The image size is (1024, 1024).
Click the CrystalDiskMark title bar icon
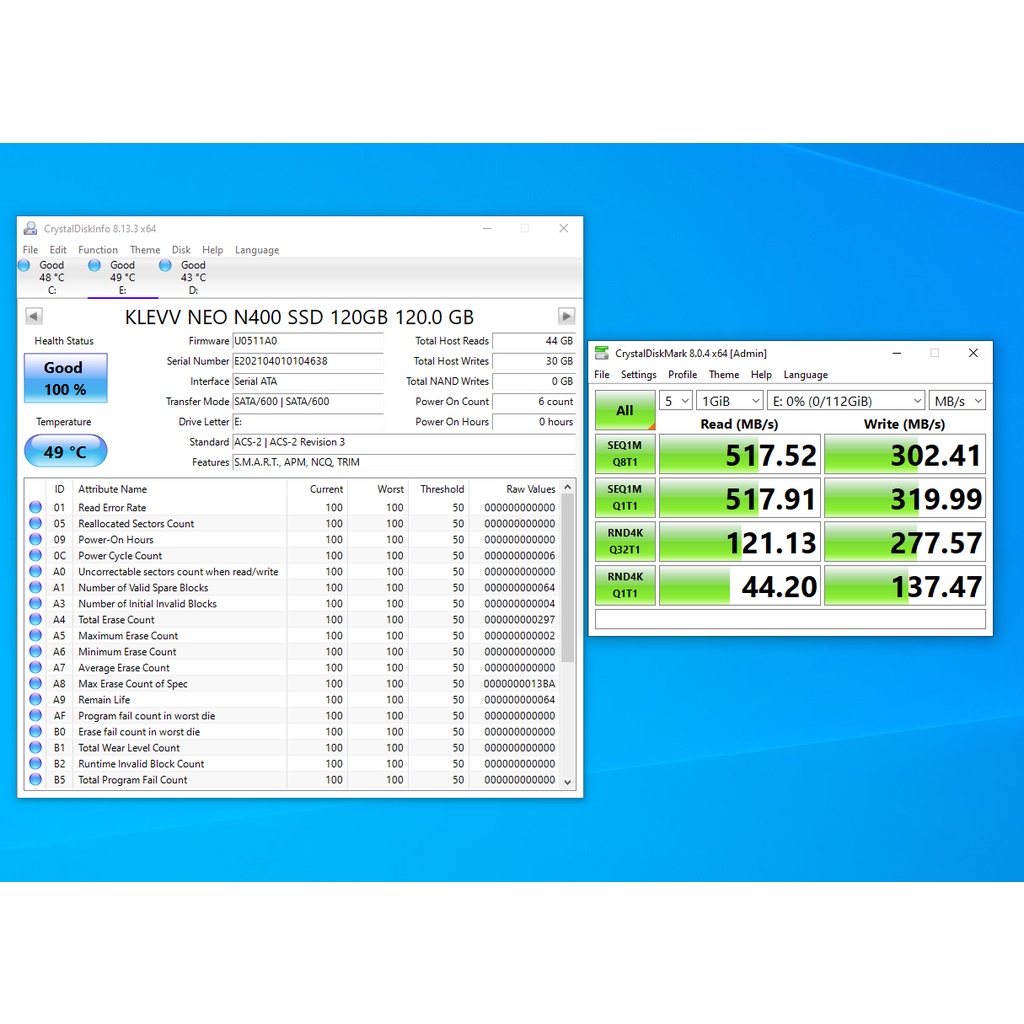601,353
